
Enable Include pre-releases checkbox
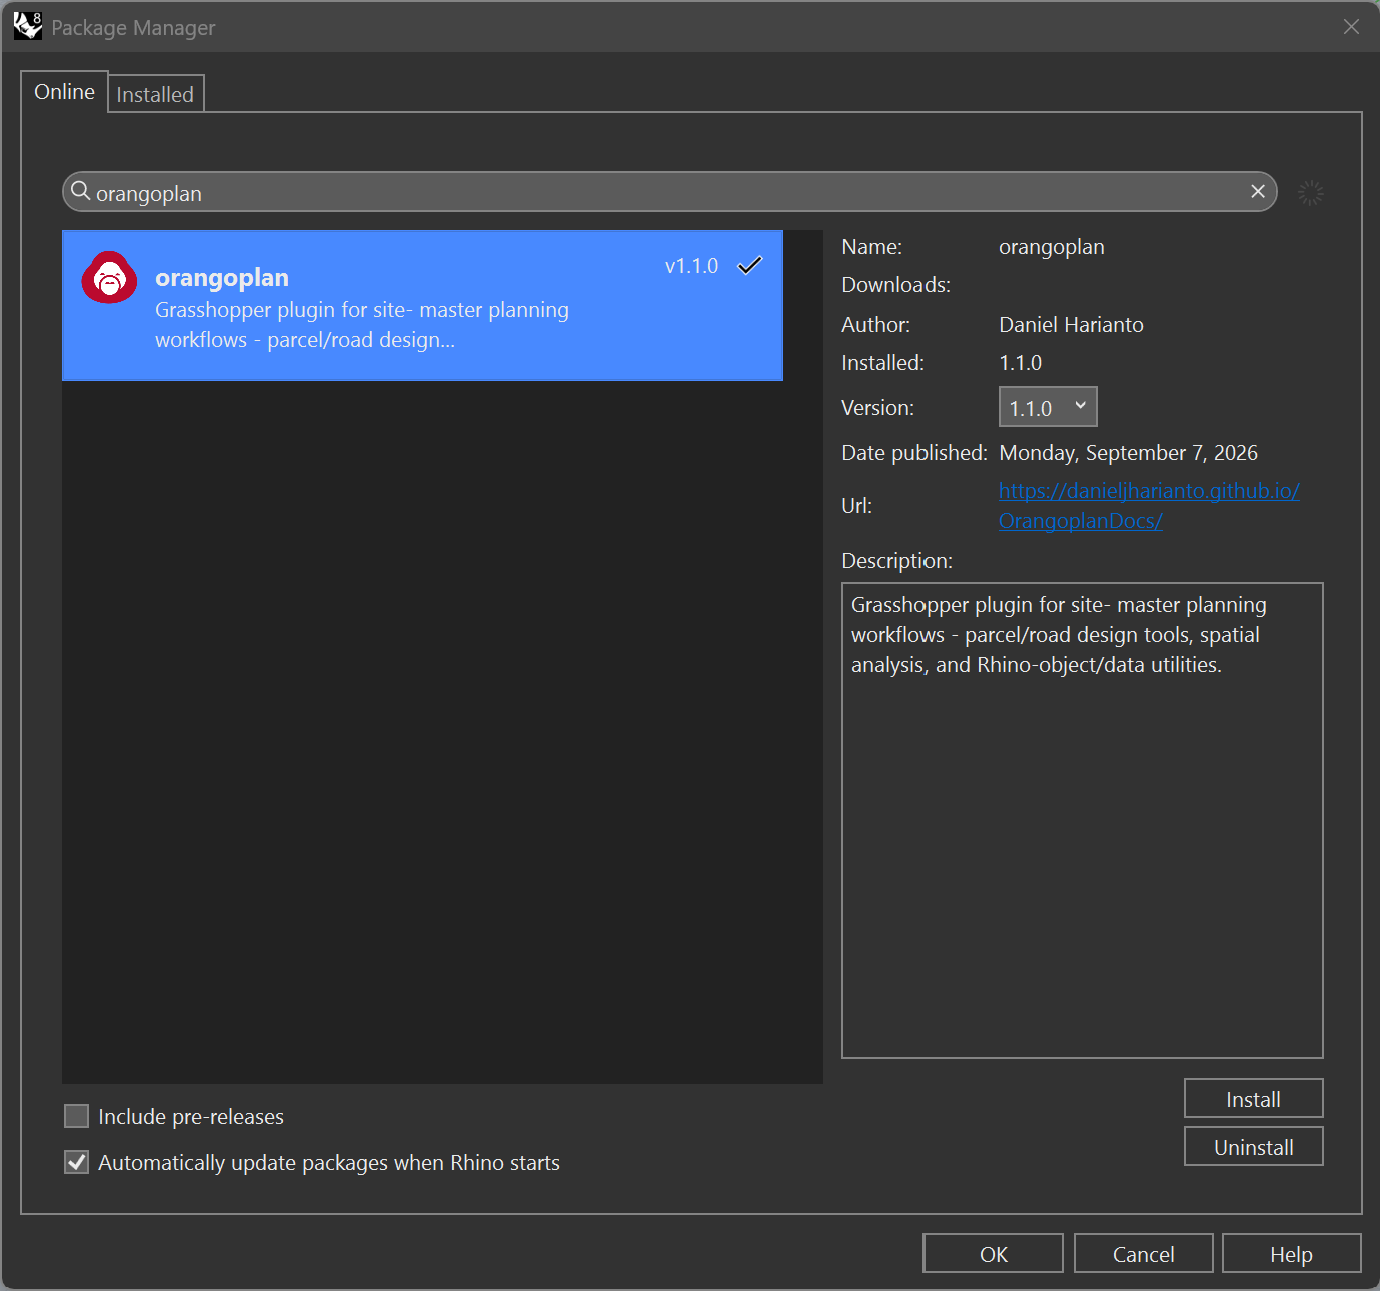pos(76,1116)
